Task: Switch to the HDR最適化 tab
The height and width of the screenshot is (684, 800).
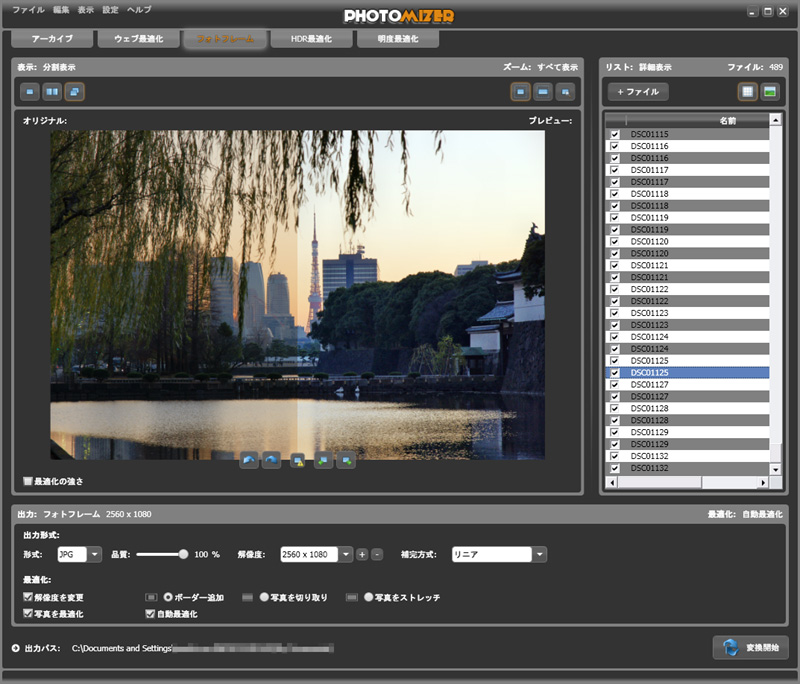Action: coord(311,39)
